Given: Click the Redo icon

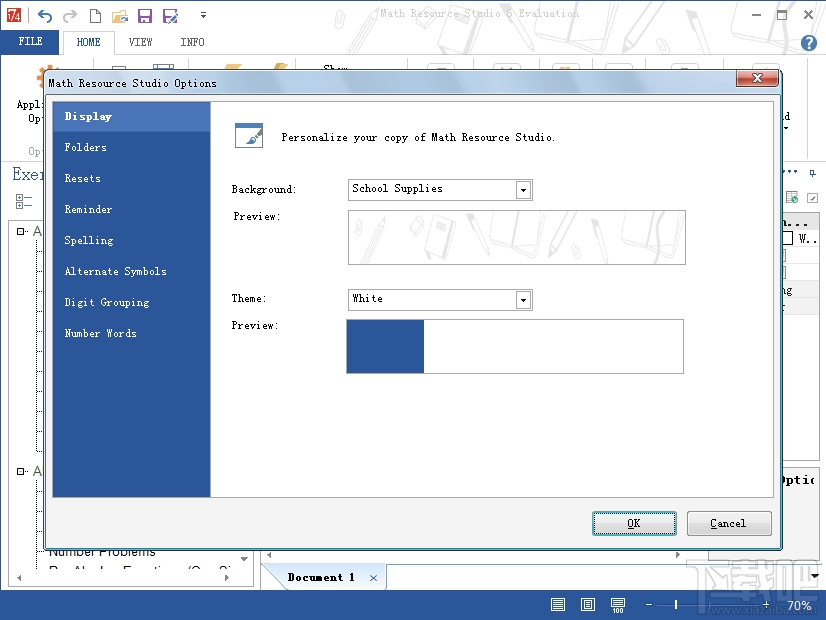Looking at the screenshot, I should click(68, 15).
